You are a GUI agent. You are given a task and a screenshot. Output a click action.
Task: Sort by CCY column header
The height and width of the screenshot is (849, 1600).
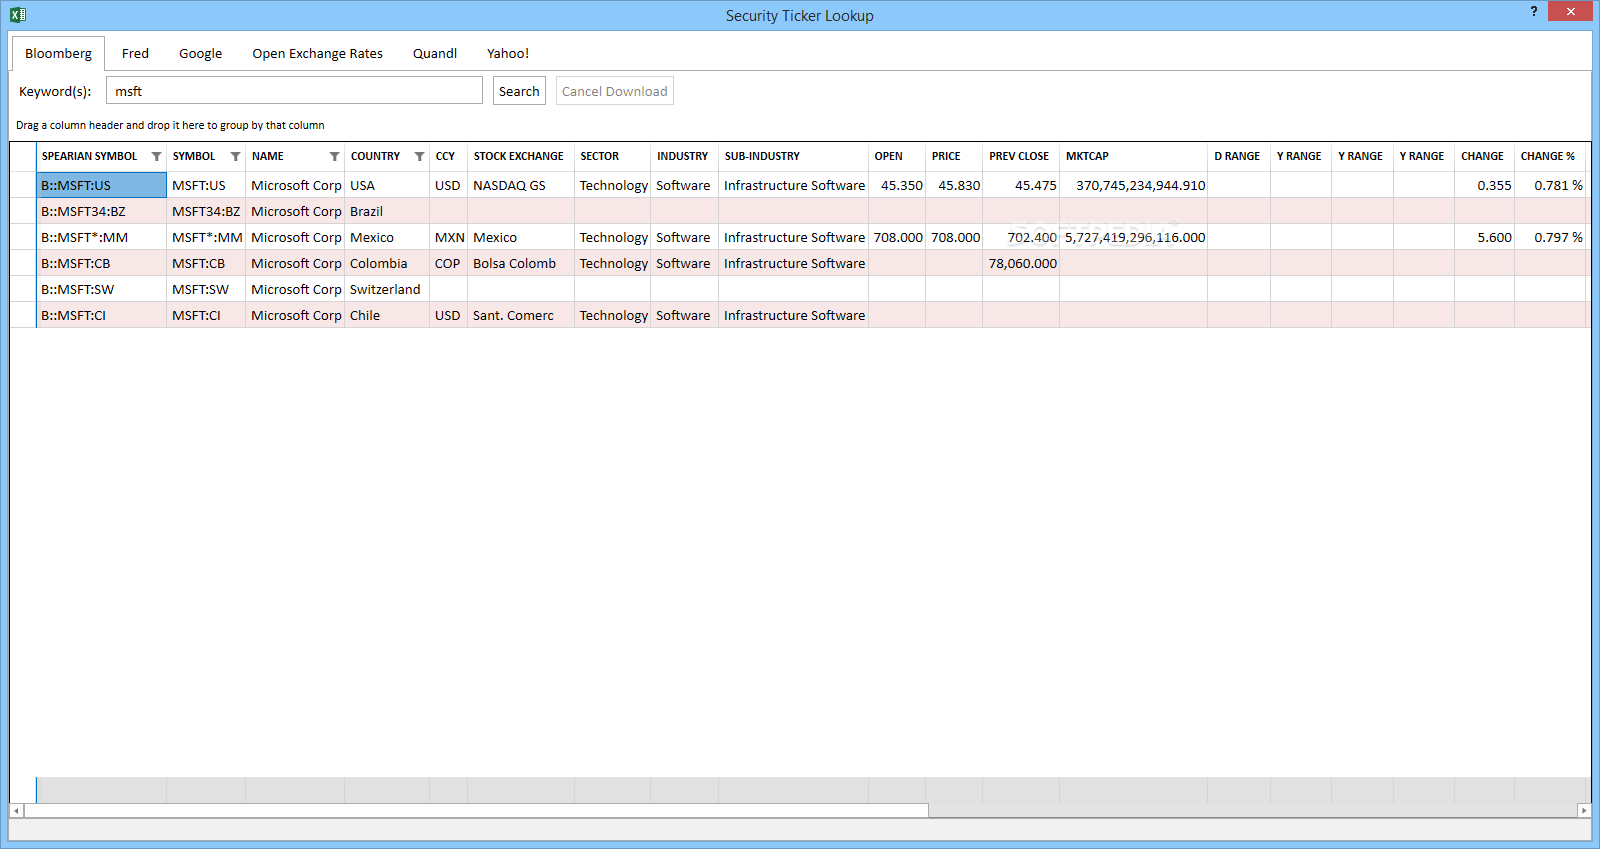[448, 157]
